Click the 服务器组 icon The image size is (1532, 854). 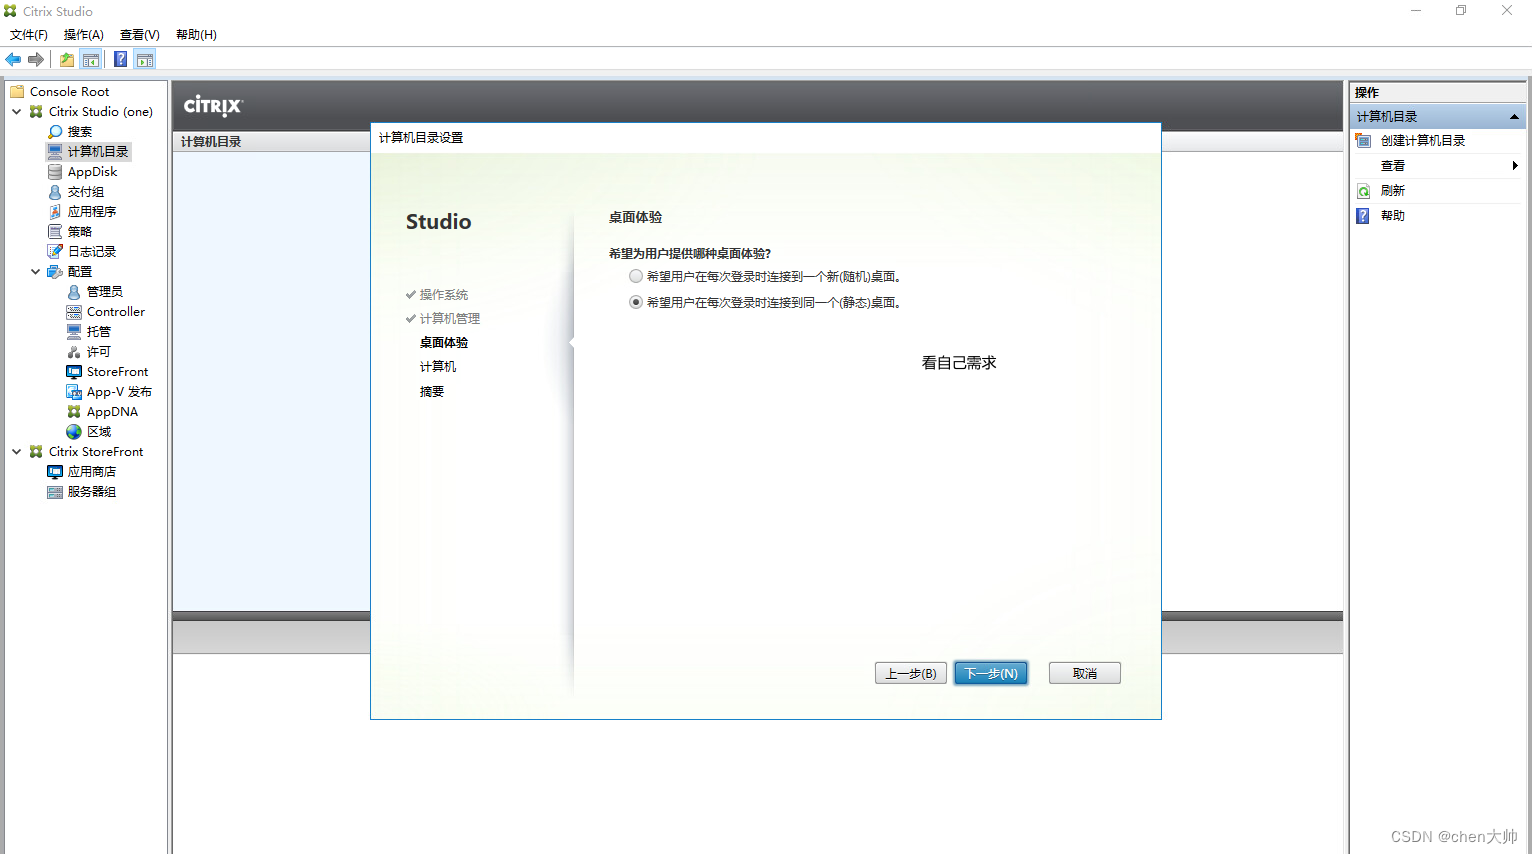click(x=55, y=491)
